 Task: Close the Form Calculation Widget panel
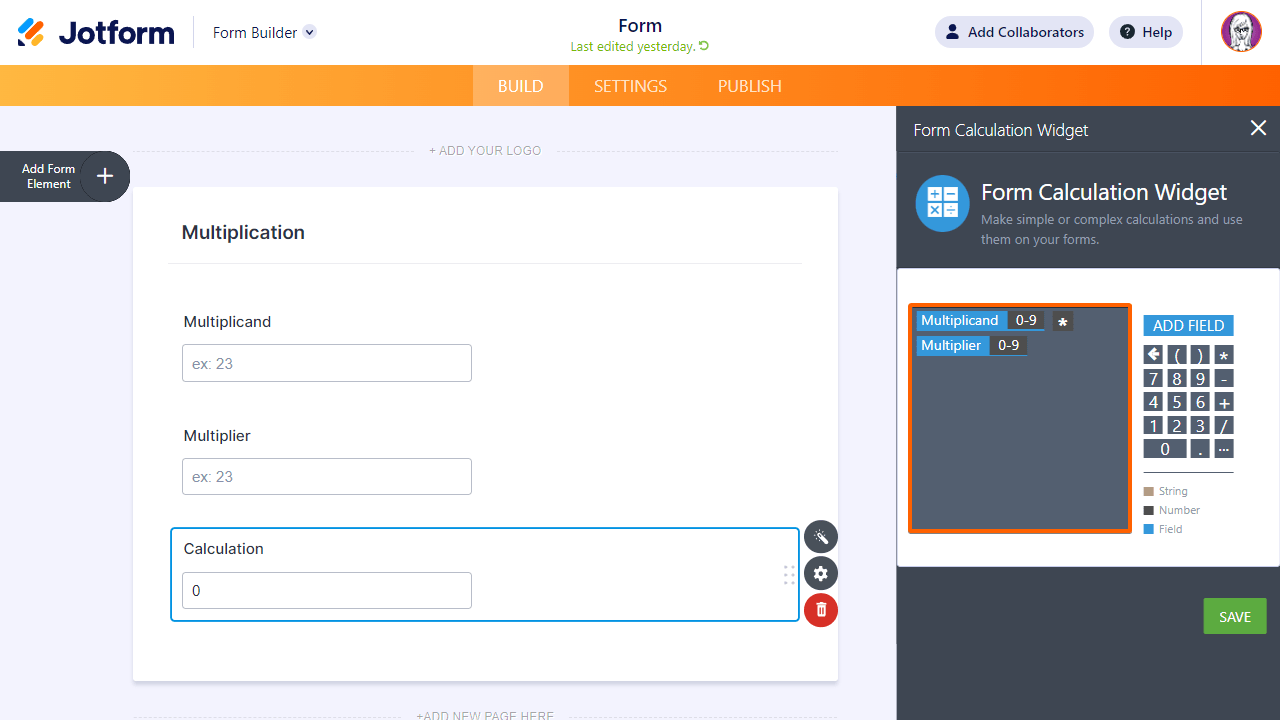coord(1258,128)
